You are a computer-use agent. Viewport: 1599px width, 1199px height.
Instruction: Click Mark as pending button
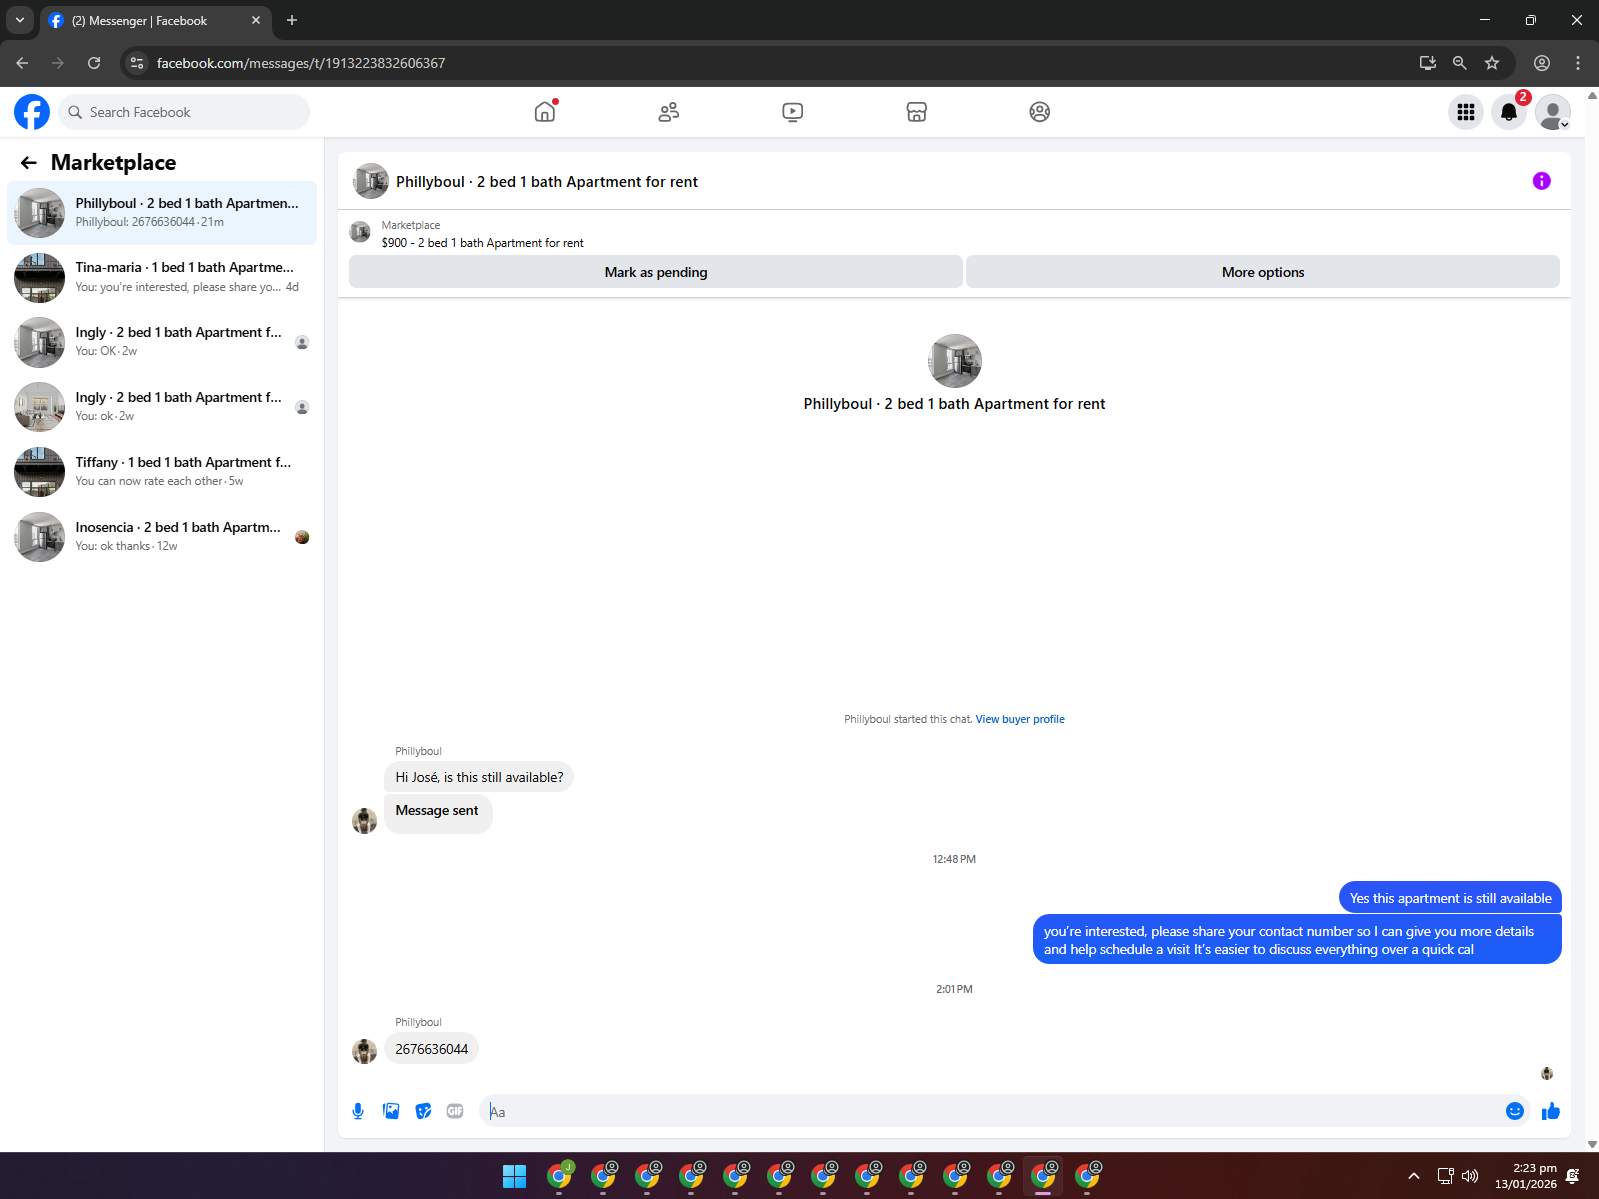point(656,272)
